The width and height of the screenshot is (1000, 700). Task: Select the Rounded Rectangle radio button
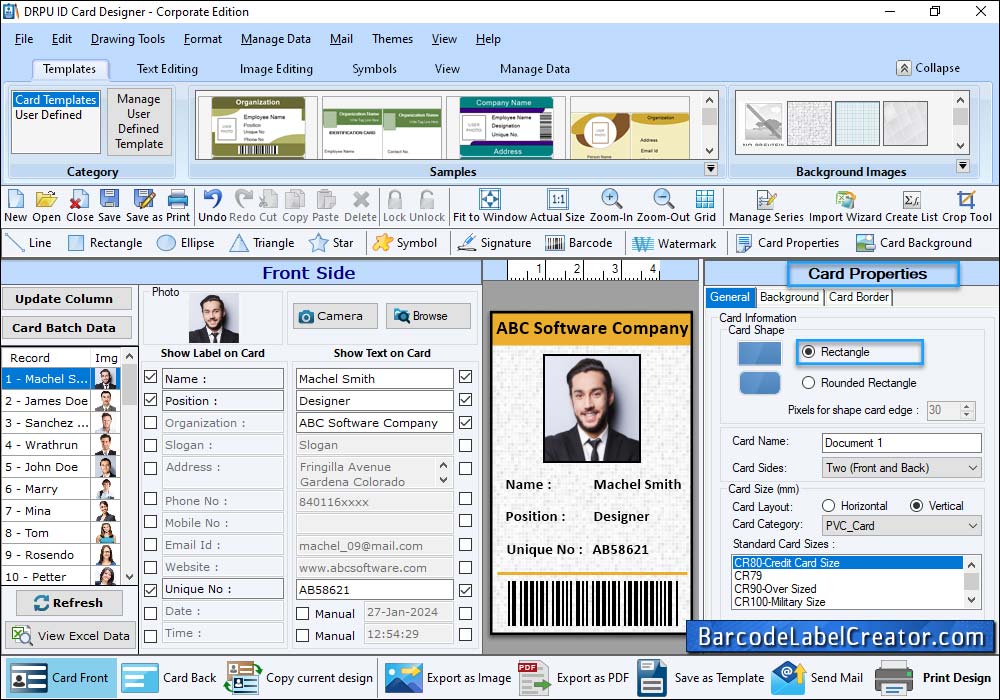coord(809,383)
